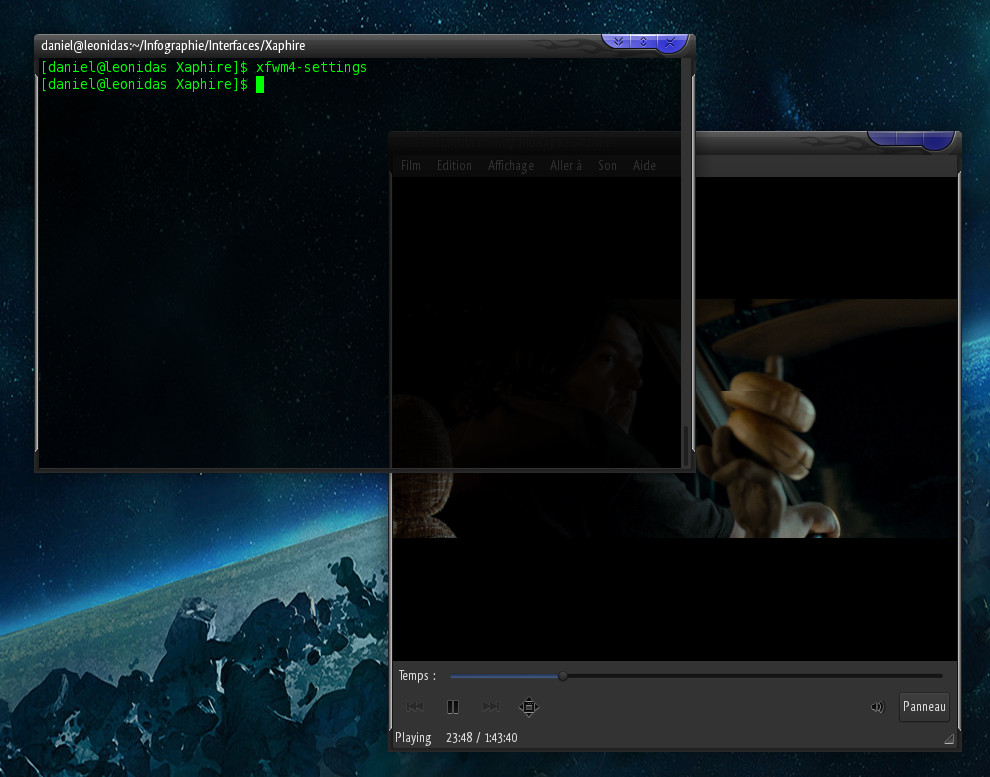Click the terminal prompt cursor line
The image size is (990, 777).
(x=152, y=85)
